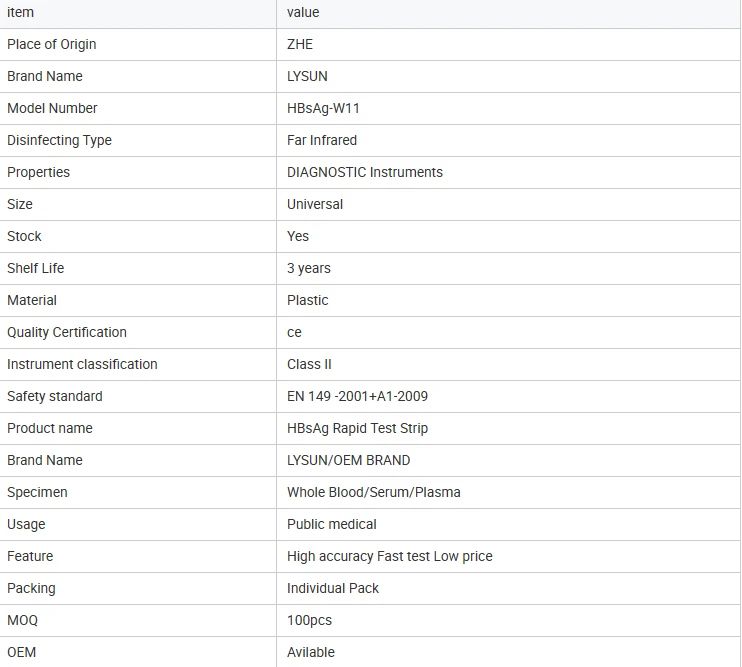Click "DIAGNOSTIC Instruments" properties value

point(365,172)
